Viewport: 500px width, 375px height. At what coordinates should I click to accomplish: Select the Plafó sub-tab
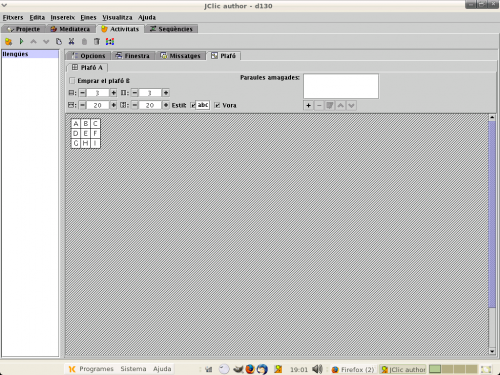(224, 56)
